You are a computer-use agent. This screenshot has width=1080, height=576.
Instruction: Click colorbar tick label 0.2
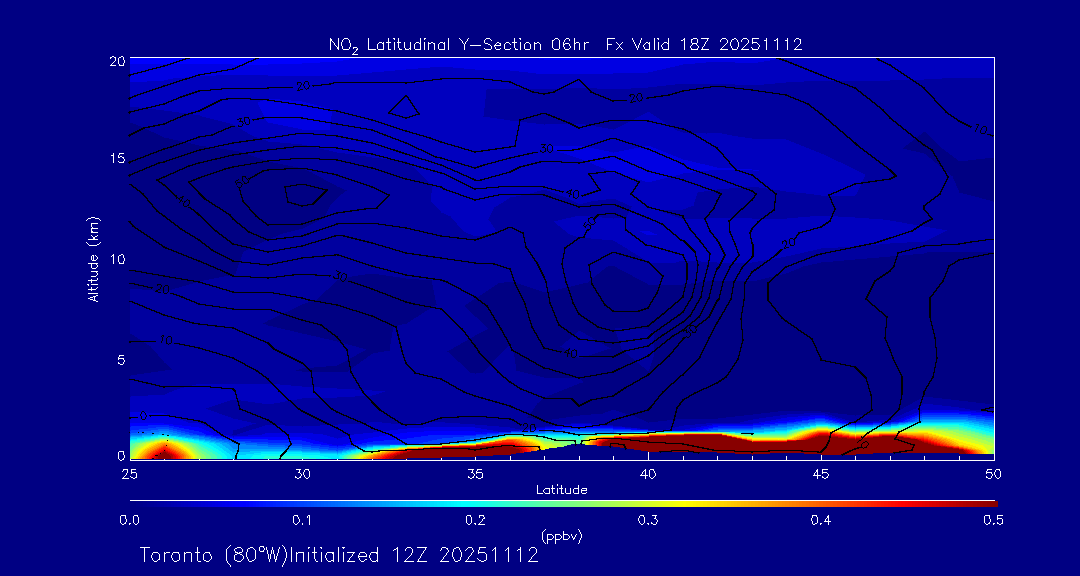click(x=475, y=520)
